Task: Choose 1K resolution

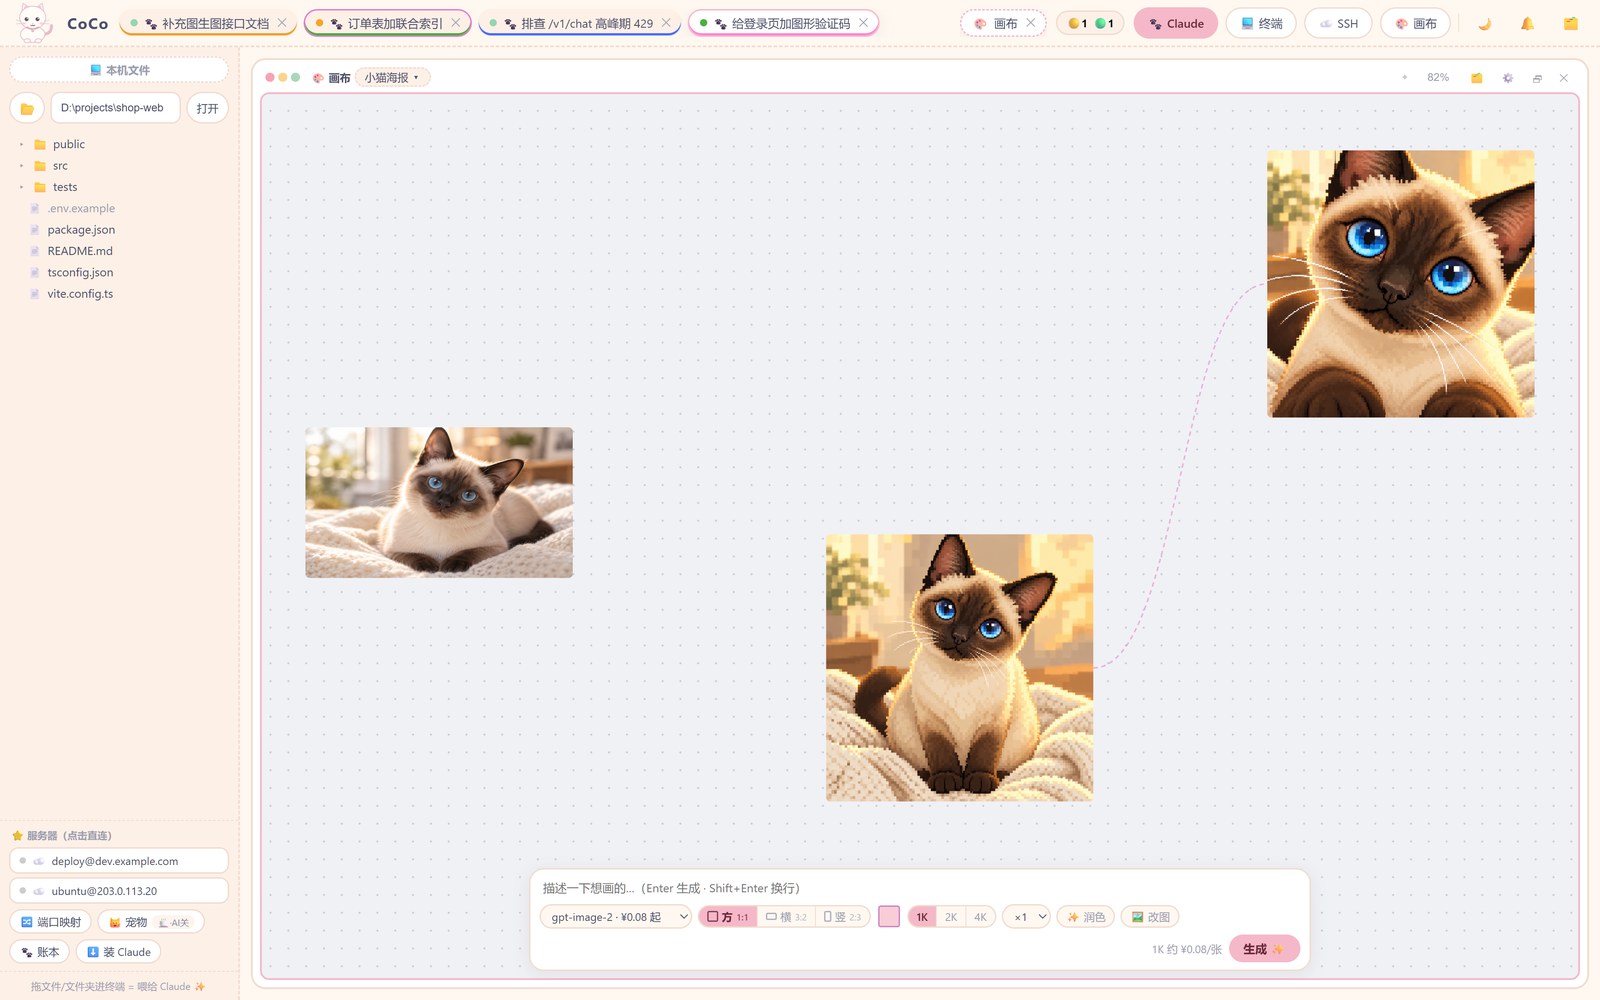Action: coord(922,917)
